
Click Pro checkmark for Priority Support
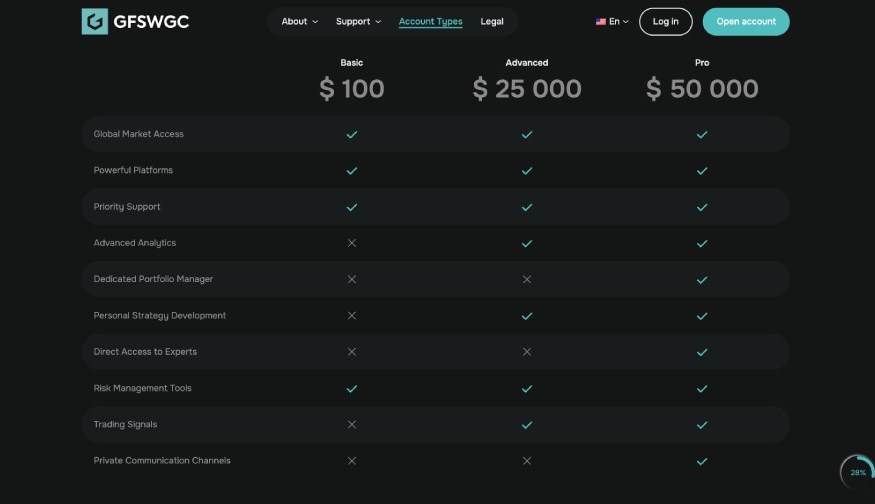pos(702,207)
